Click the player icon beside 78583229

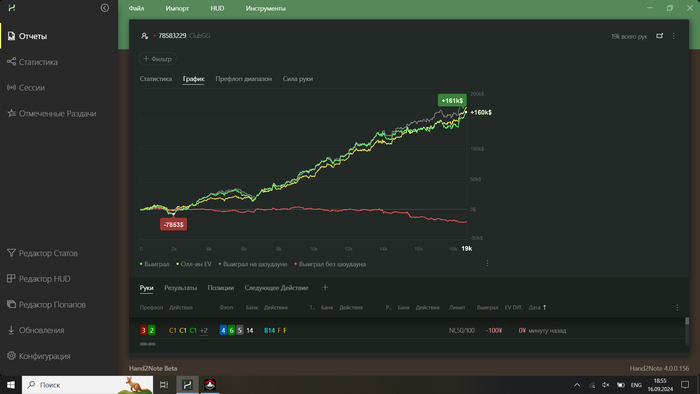(x=144, y=36)
